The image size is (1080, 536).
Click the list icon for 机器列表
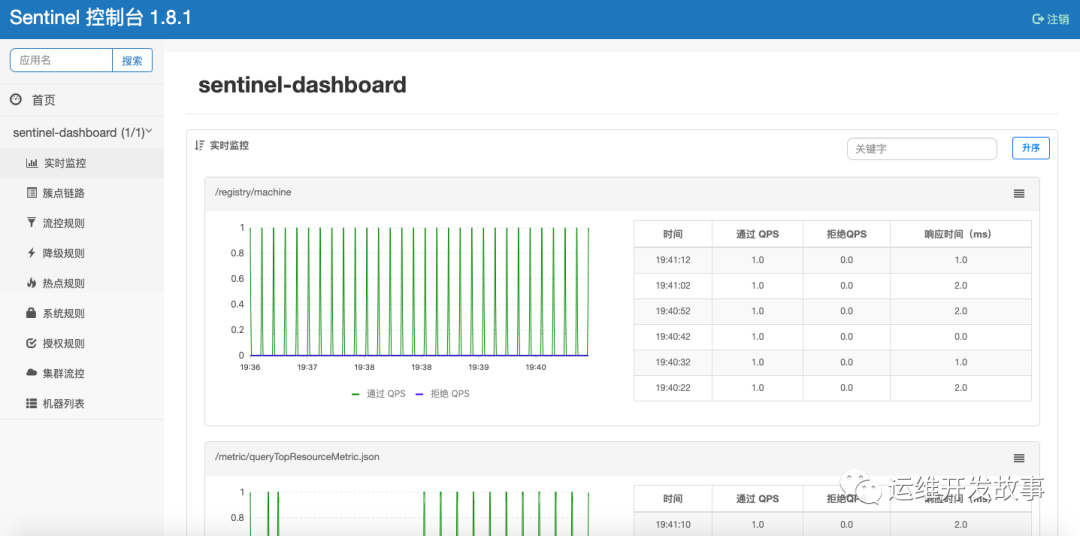[32, 403]
